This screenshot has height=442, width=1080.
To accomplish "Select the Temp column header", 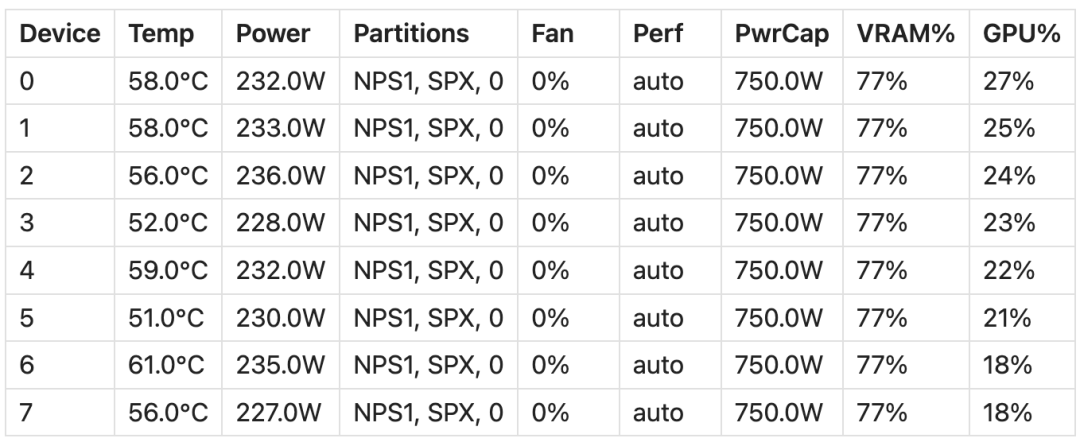I will click(x=168, y=33).
